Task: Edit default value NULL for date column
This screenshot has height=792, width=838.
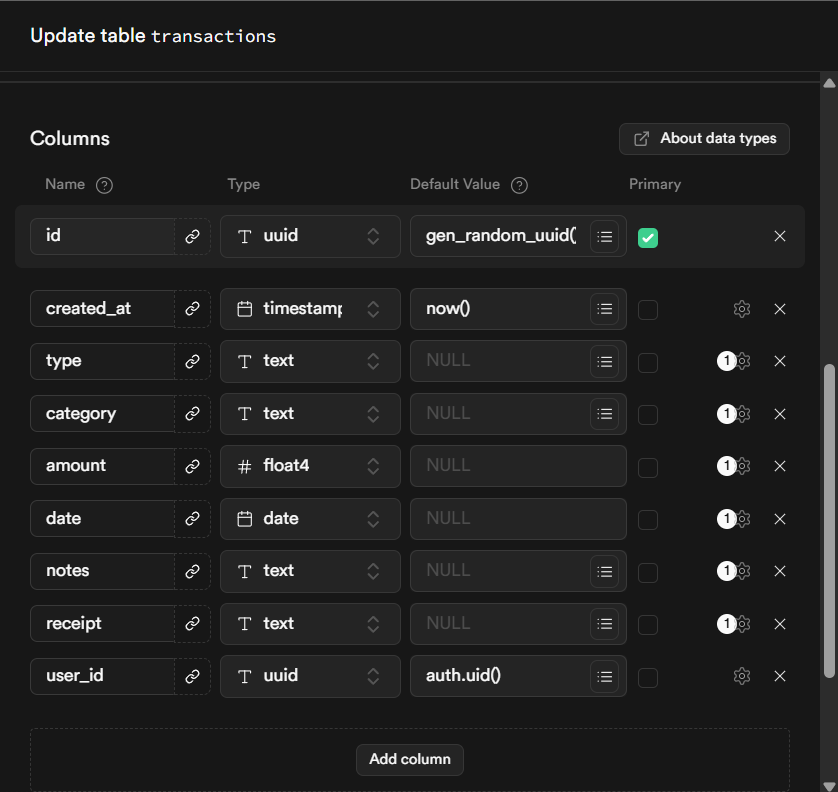Action: click(518, 518)
